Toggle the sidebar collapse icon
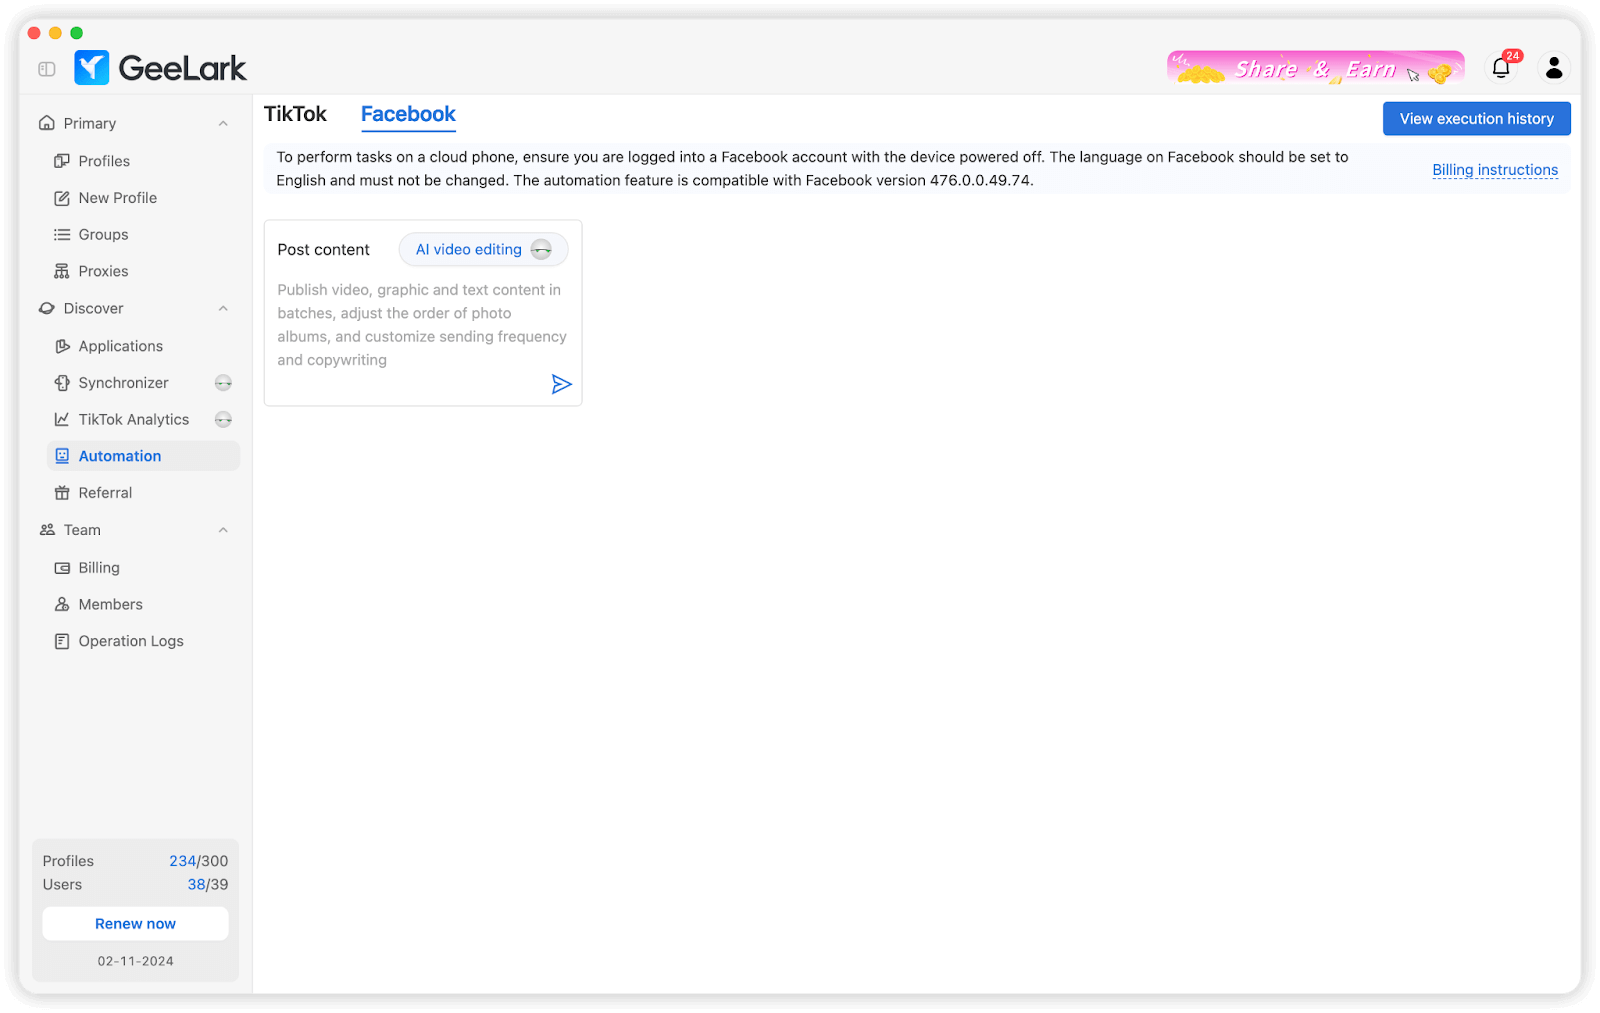 click(47, 69)
